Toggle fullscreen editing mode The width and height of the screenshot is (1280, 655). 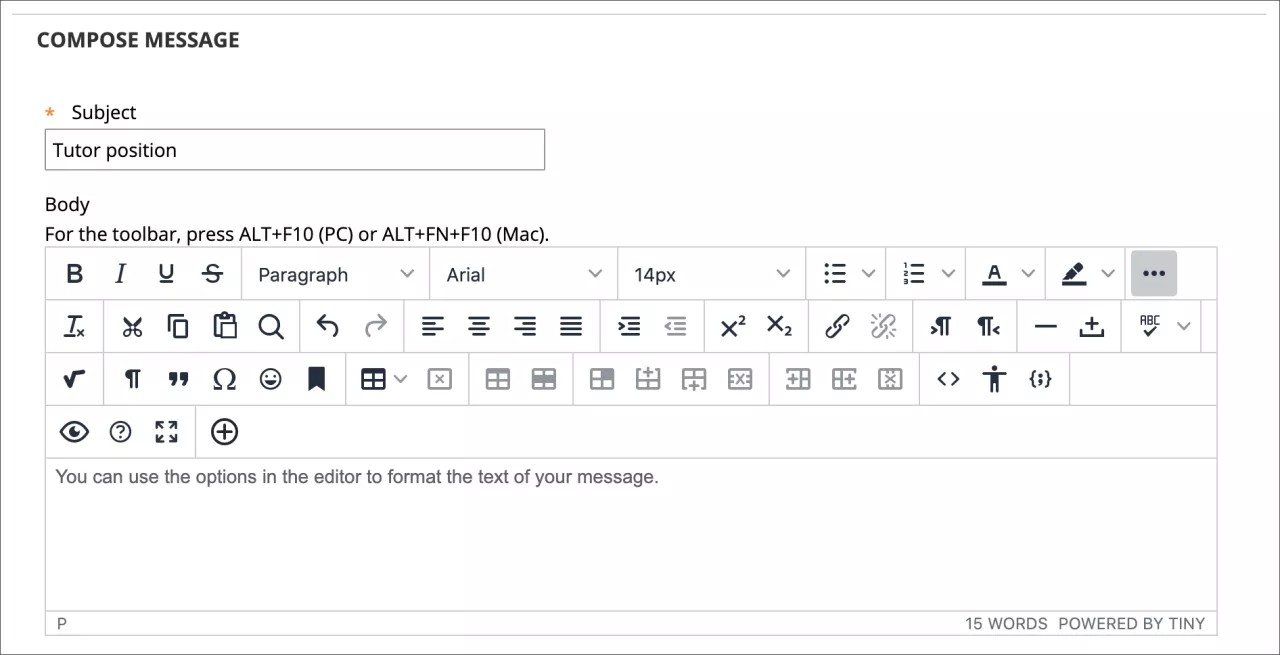pyautogui.click(x=166, y=431)
